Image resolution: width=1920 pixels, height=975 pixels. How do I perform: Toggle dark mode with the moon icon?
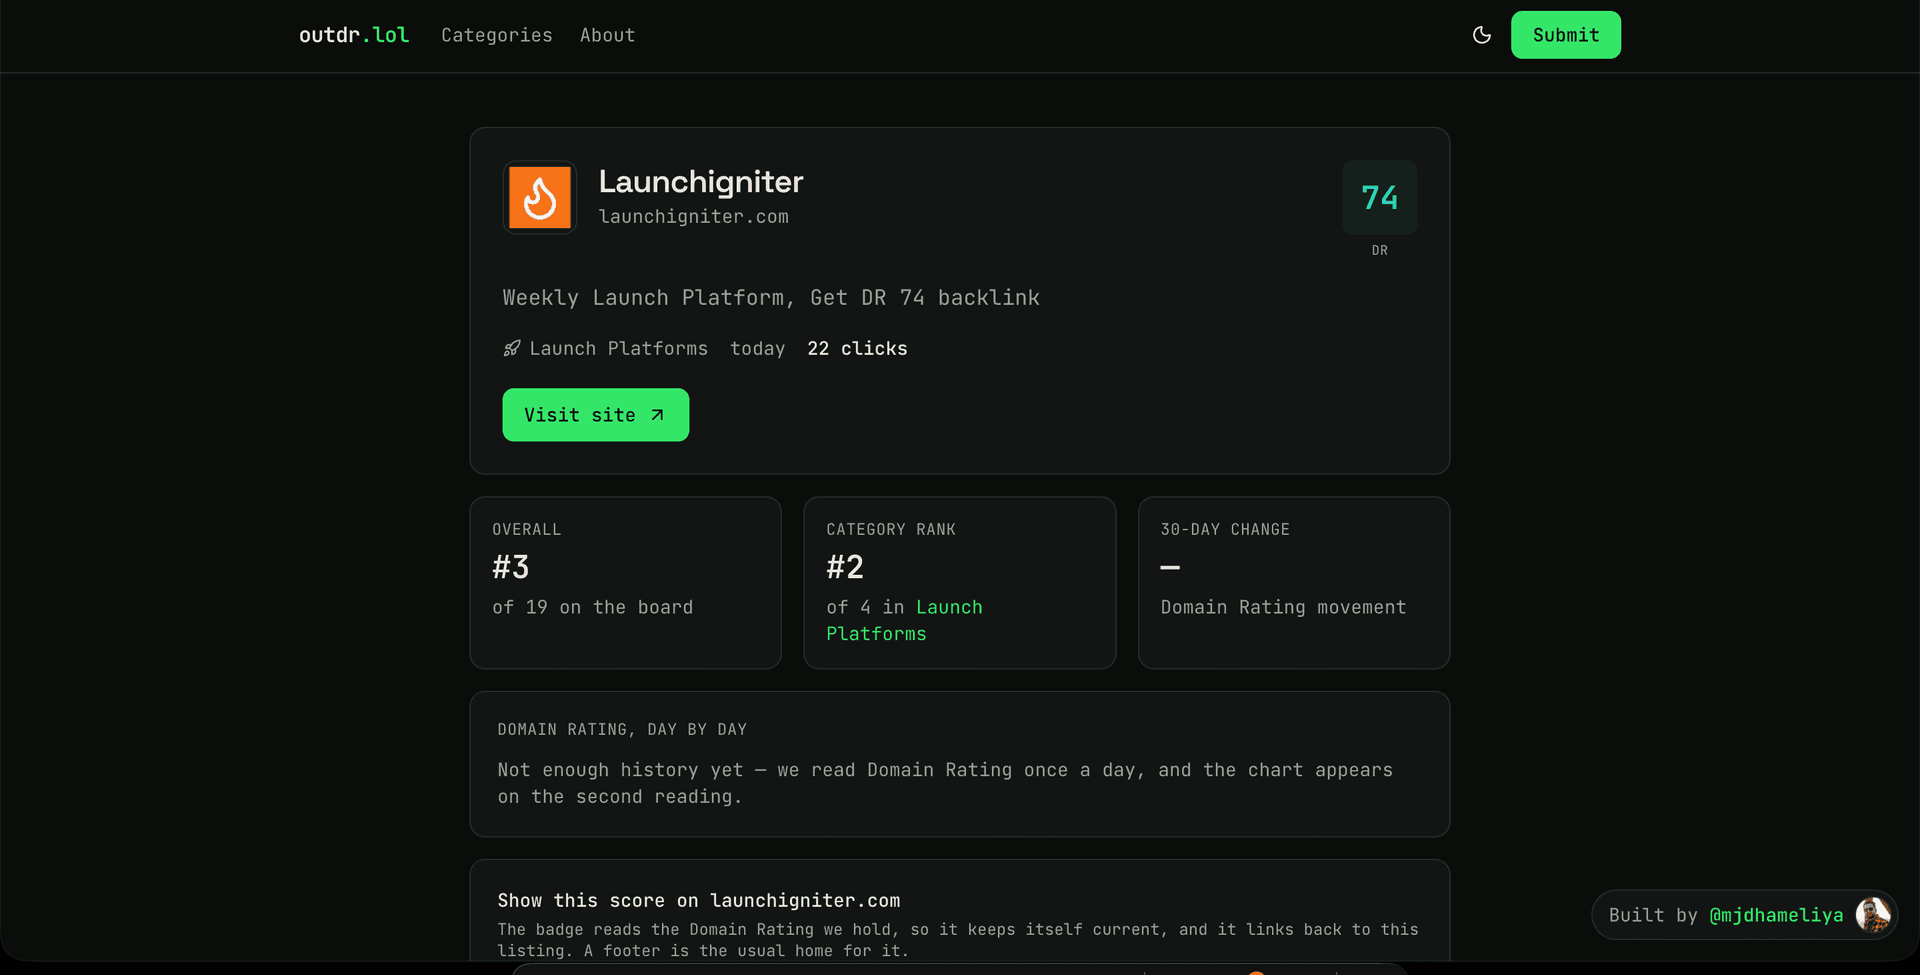[x=1482, y=35]
